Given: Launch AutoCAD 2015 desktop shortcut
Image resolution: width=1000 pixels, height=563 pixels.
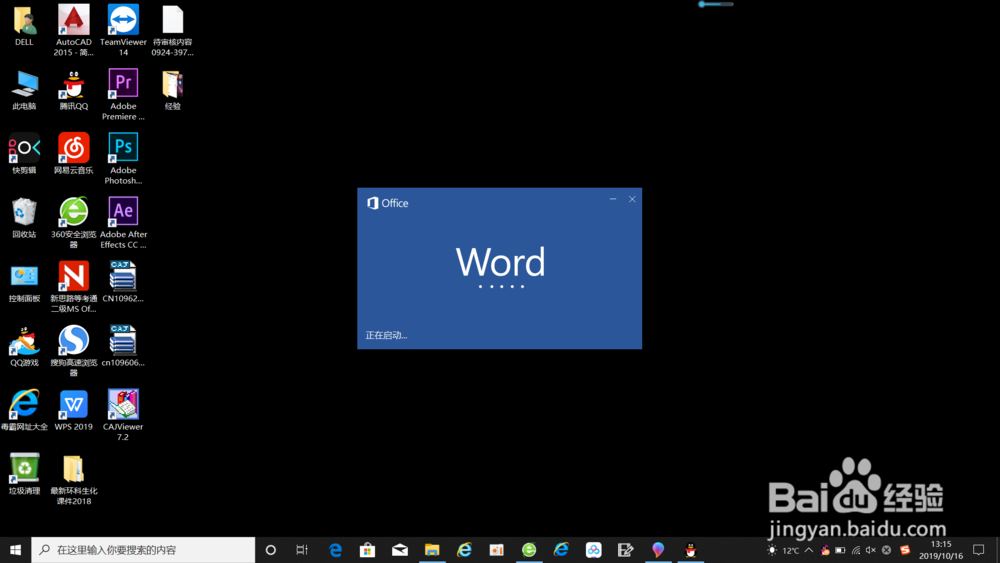Looking at the screenshot, I should click(x=73, y=30).
